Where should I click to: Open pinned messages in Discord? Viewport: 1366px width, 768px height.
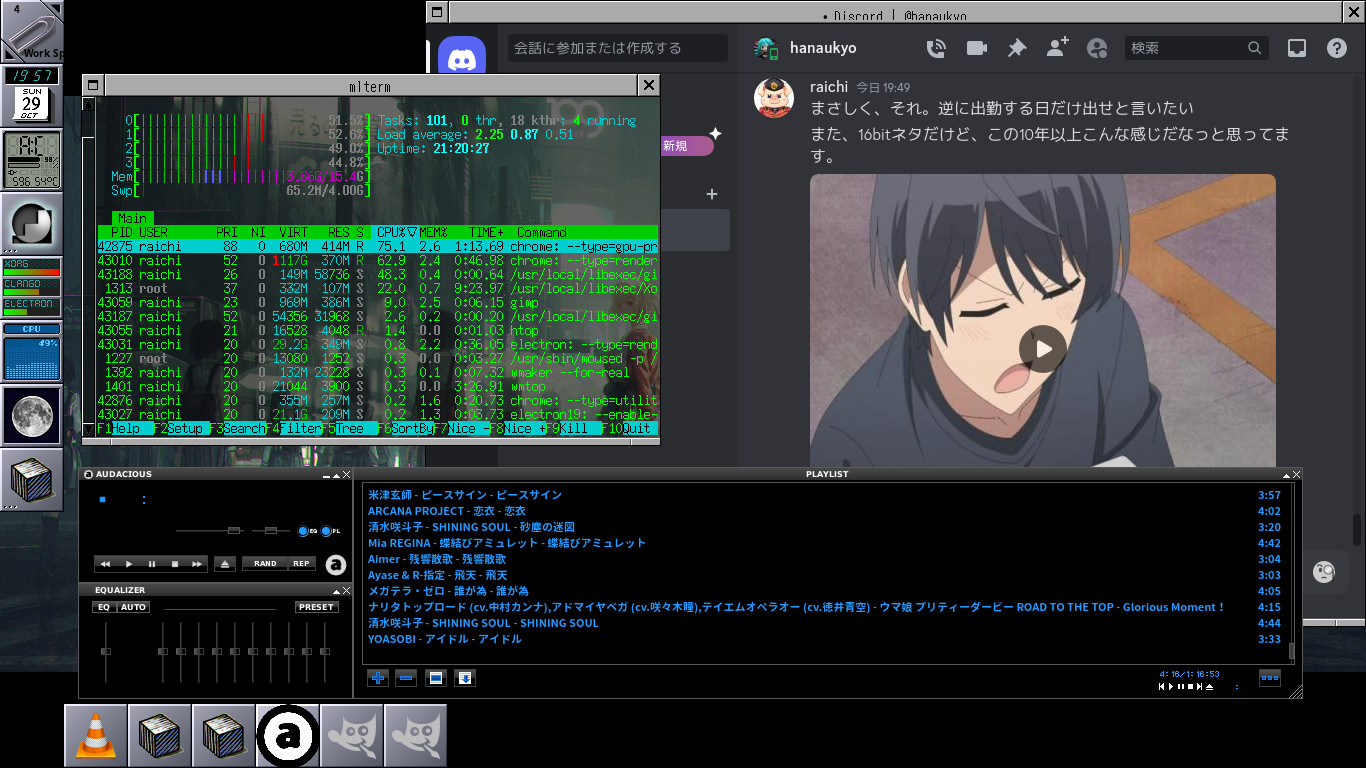tap(1017, 48)
